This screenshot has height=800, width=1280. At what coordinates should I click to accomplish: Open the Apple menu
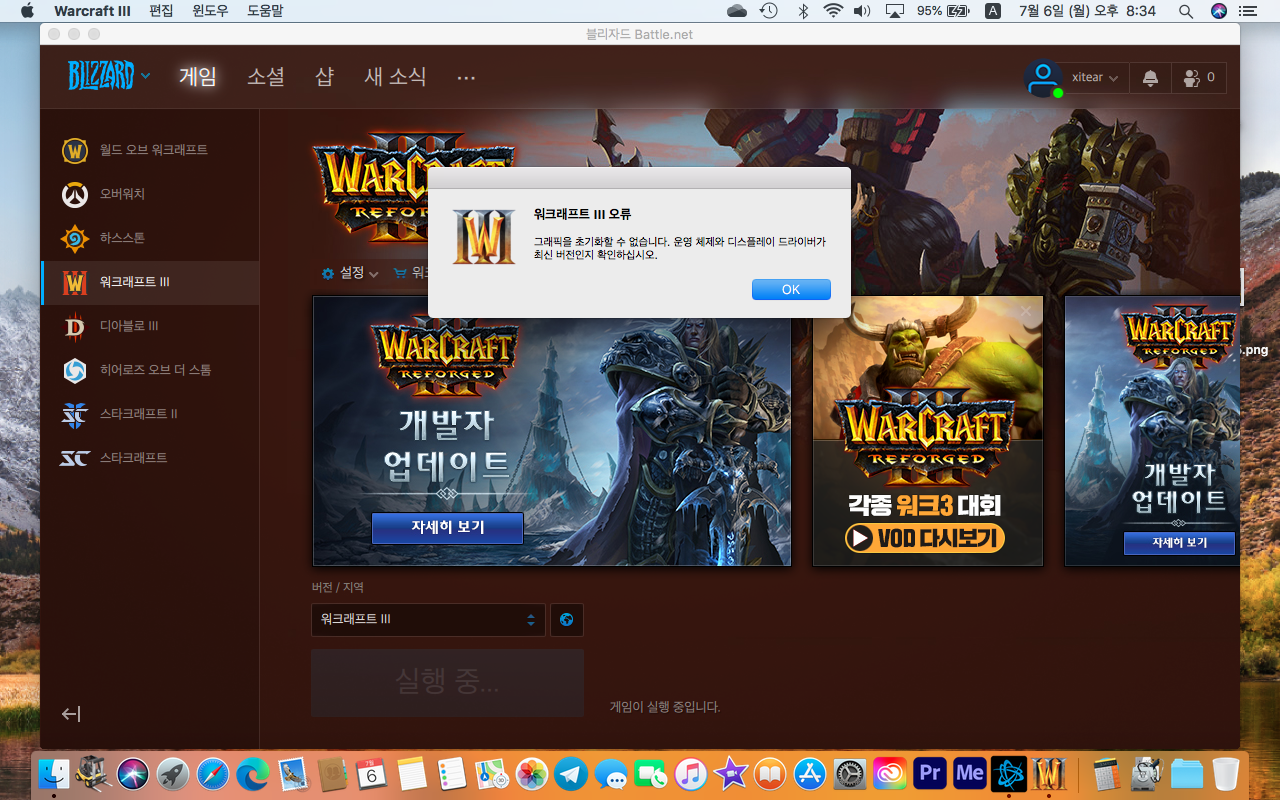pyautogui.click(x=27, y=11)
